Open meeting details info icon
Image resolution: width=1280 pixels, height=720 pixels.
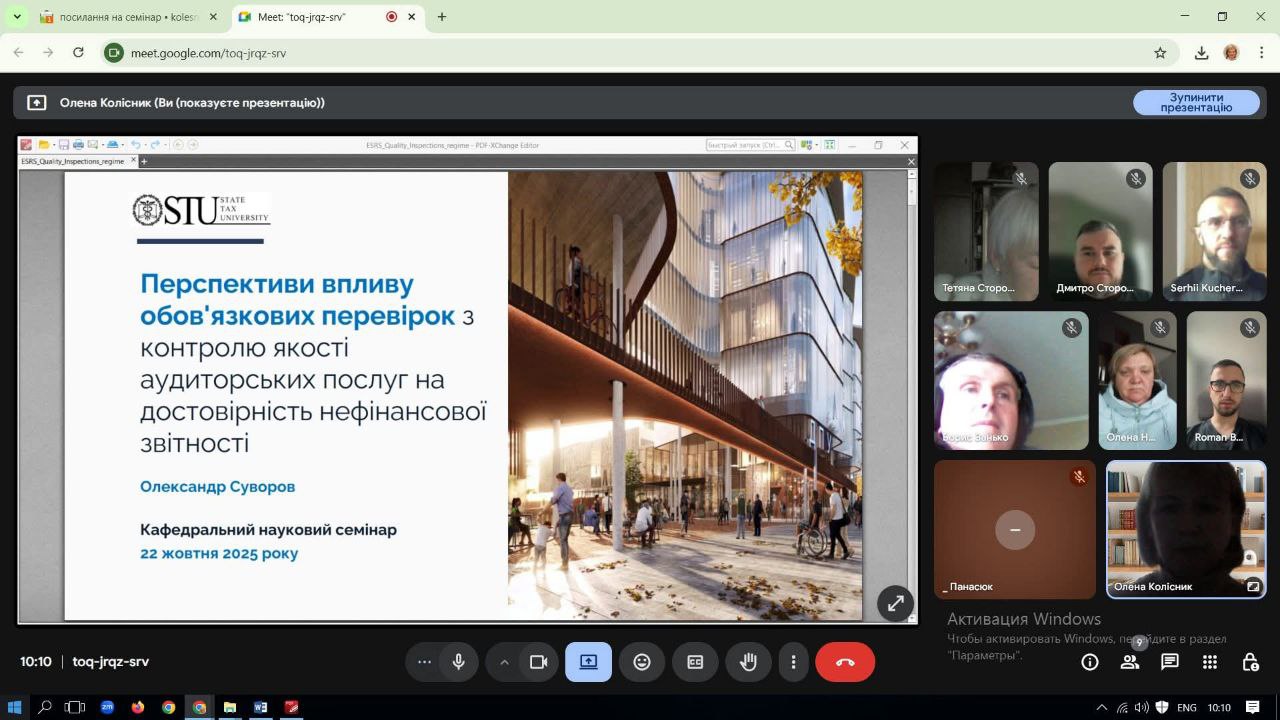click(1090, 662)
